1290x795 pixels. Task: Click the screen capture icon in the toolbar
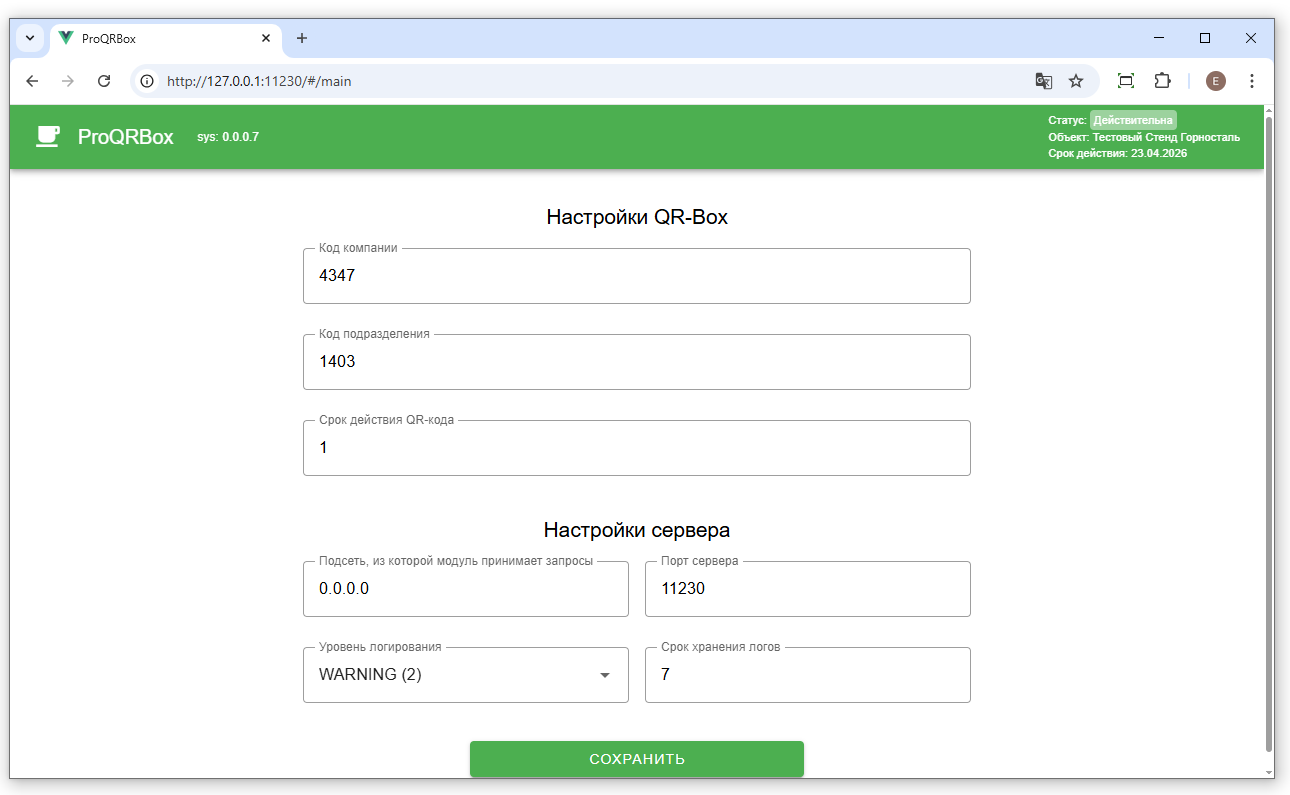[x=1126, y=81]
